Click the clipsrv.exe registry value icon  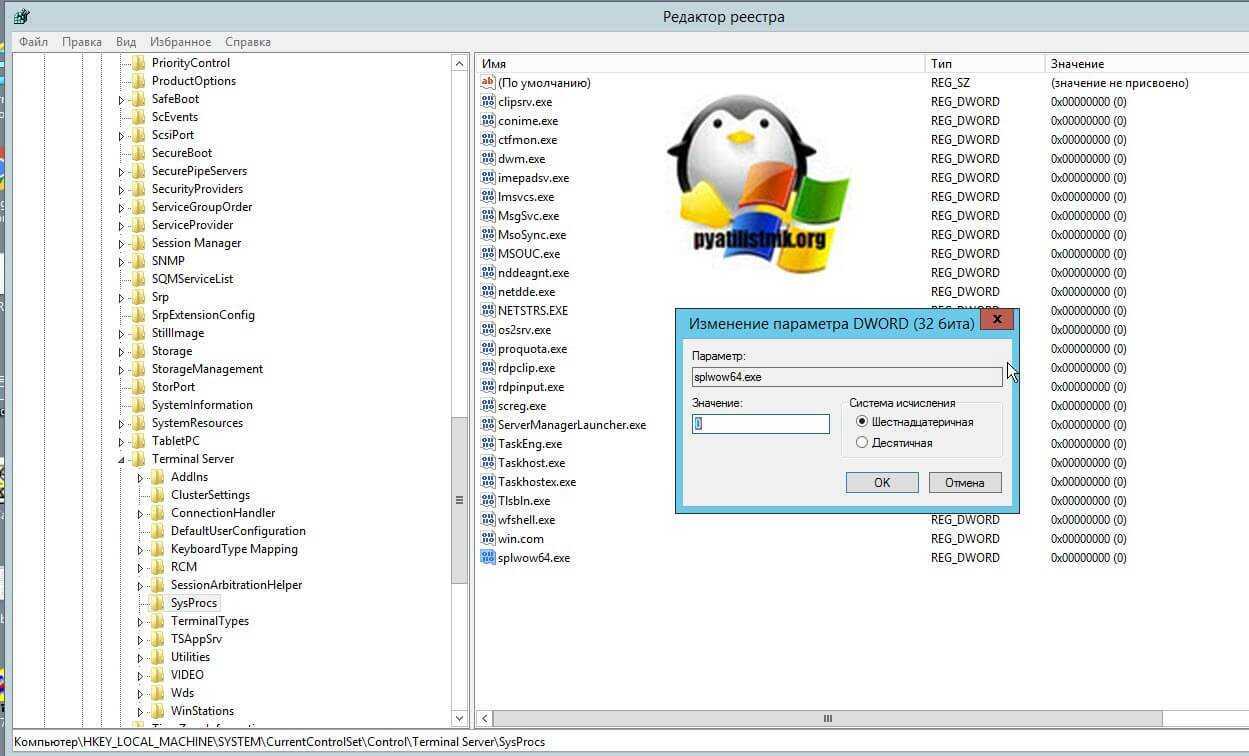pyautogui.click(x=488, y=102)
